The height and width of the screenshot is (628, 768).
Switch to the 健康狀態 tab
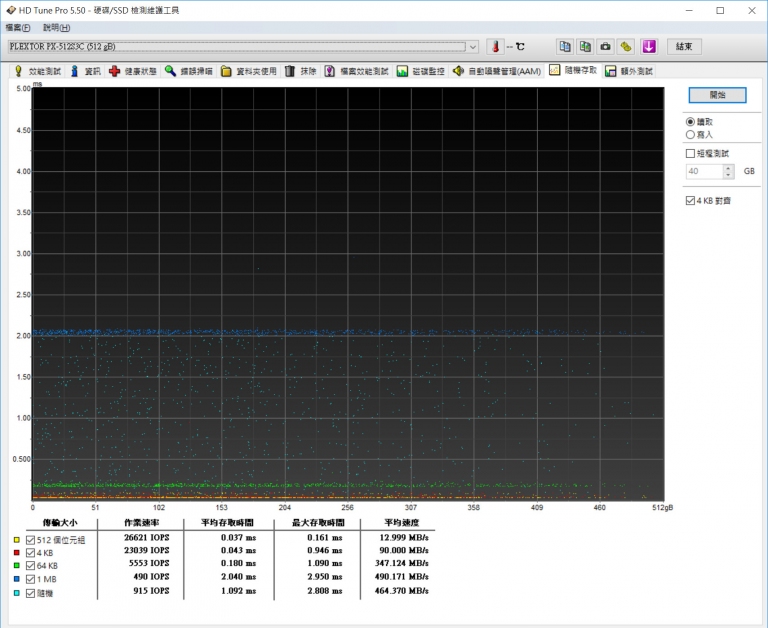click(133, 71)
